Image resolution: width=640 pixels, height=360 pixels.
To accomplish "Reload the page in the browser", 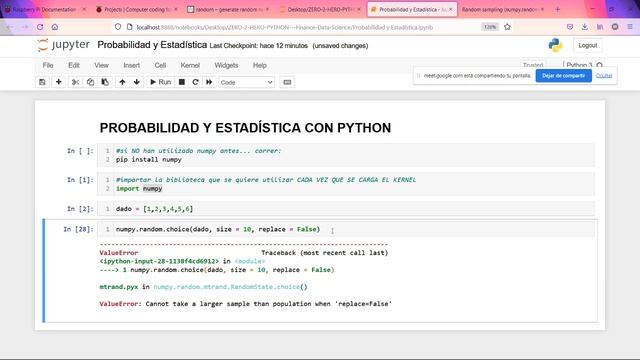I will click(40, 27).
